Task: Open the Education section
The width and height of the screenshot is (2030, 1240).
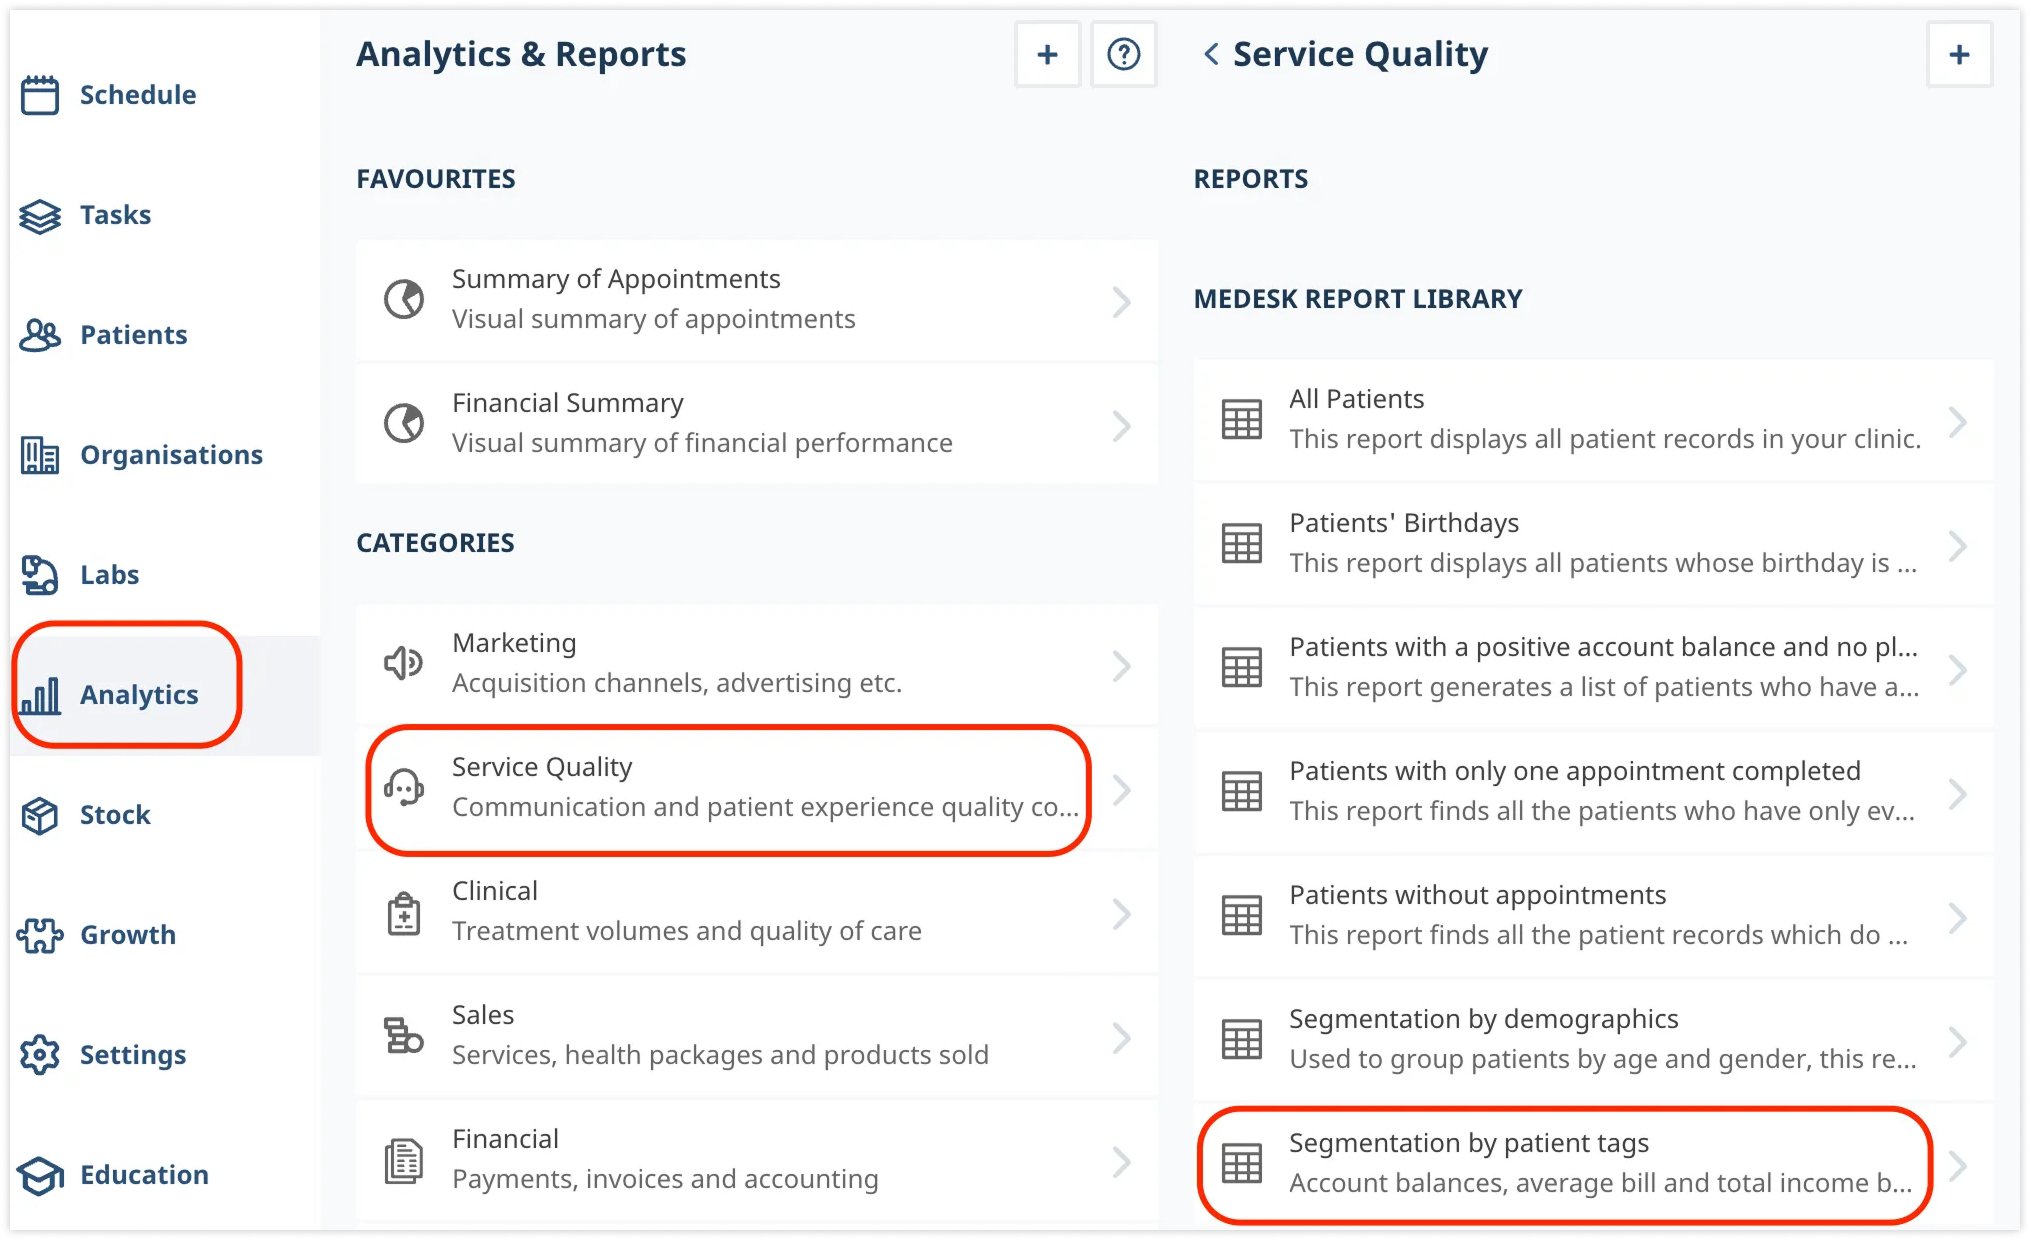Action: [38, 1174]
